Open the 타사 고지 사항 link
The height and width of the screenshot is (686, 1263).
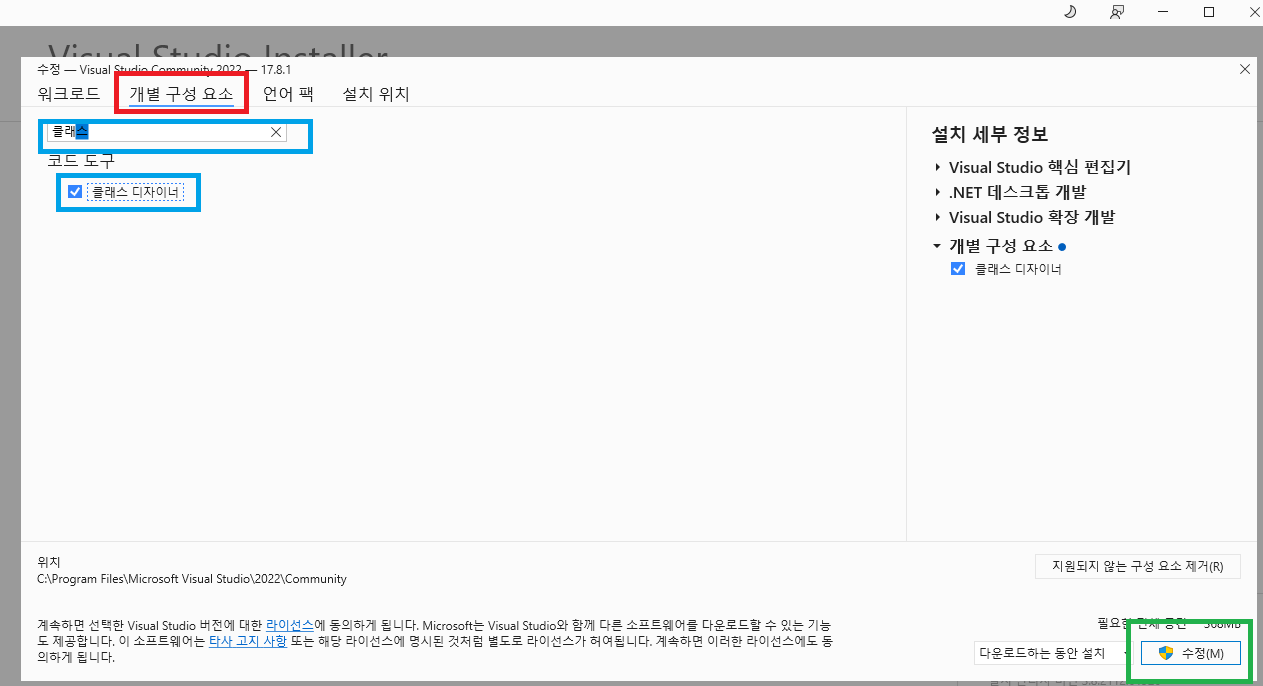(248, 641)
